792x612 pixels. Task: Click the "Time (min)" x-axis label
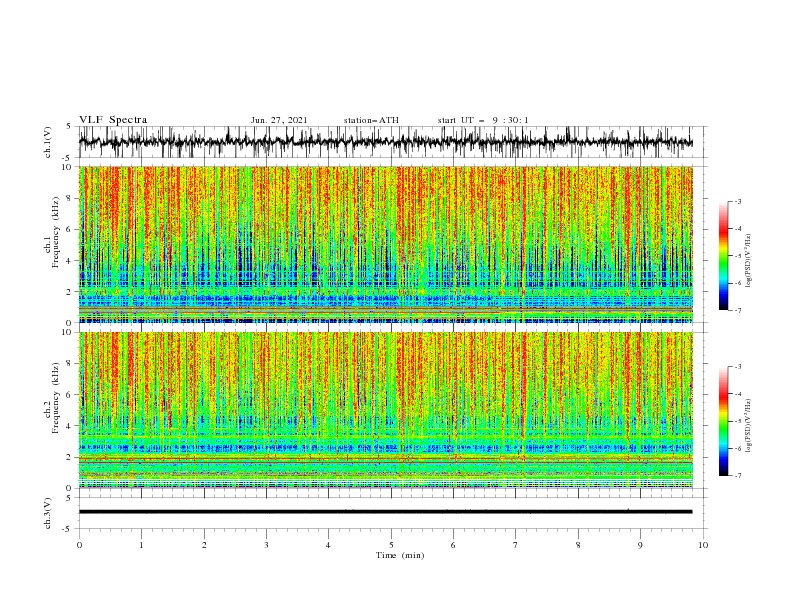(x=400, y=555)
